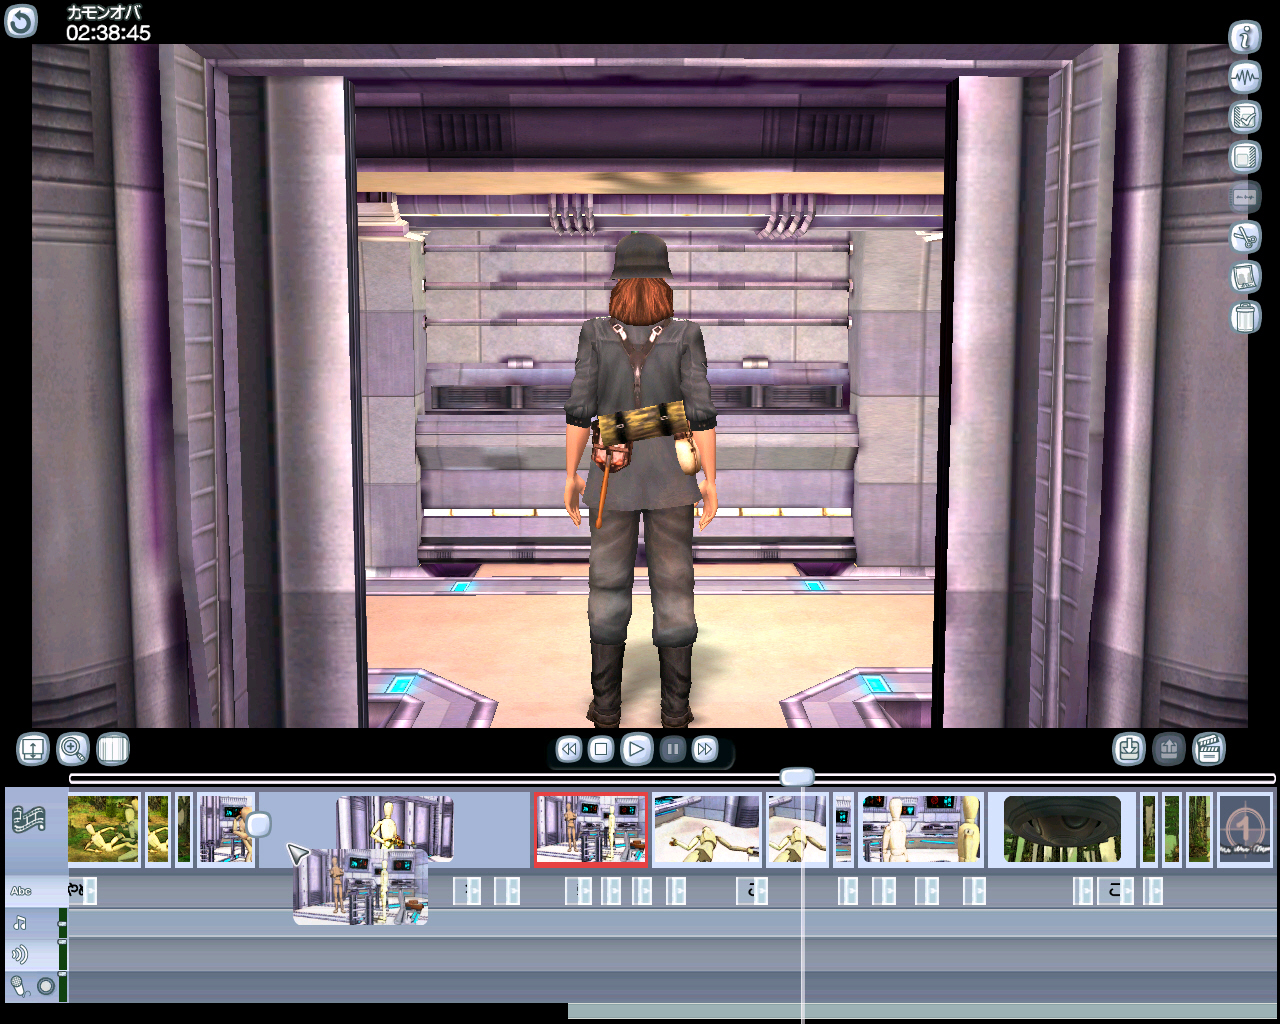Click the timeline playhead scrubber handle
Screen dimensions: 1280x1024
(x=797, y=777)
